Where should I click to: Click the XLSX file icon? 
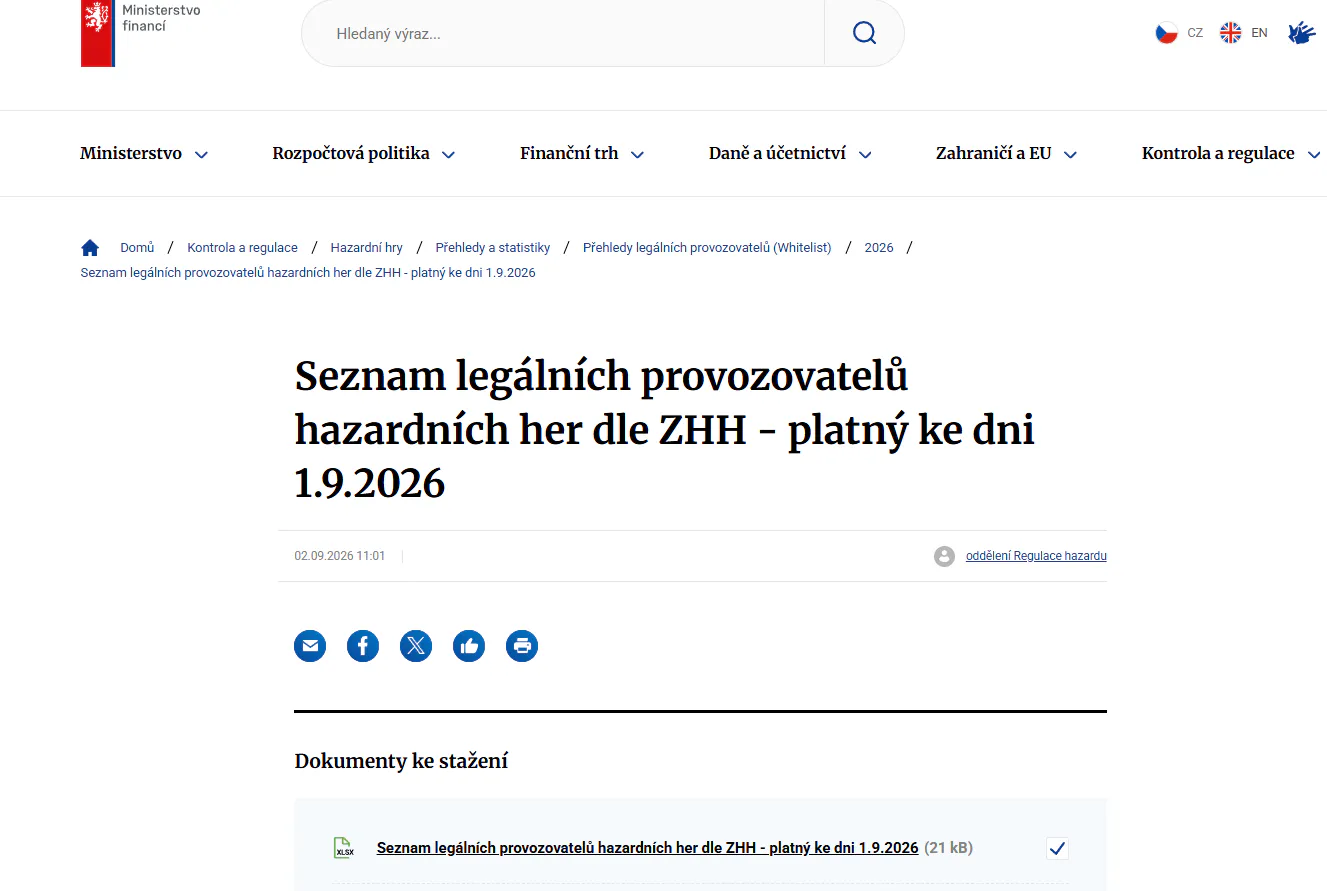[344, 848]
